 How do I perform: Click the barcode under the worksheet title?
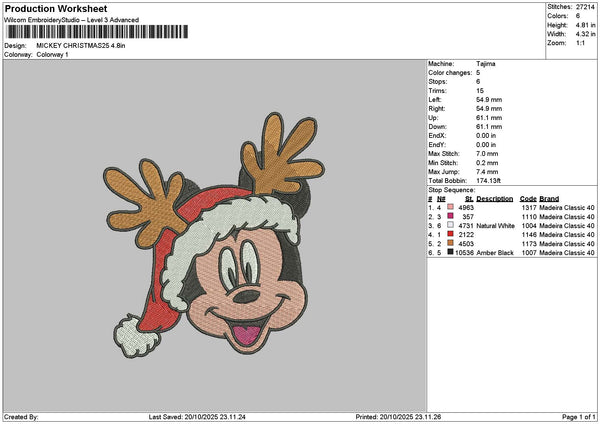point(97,32)
